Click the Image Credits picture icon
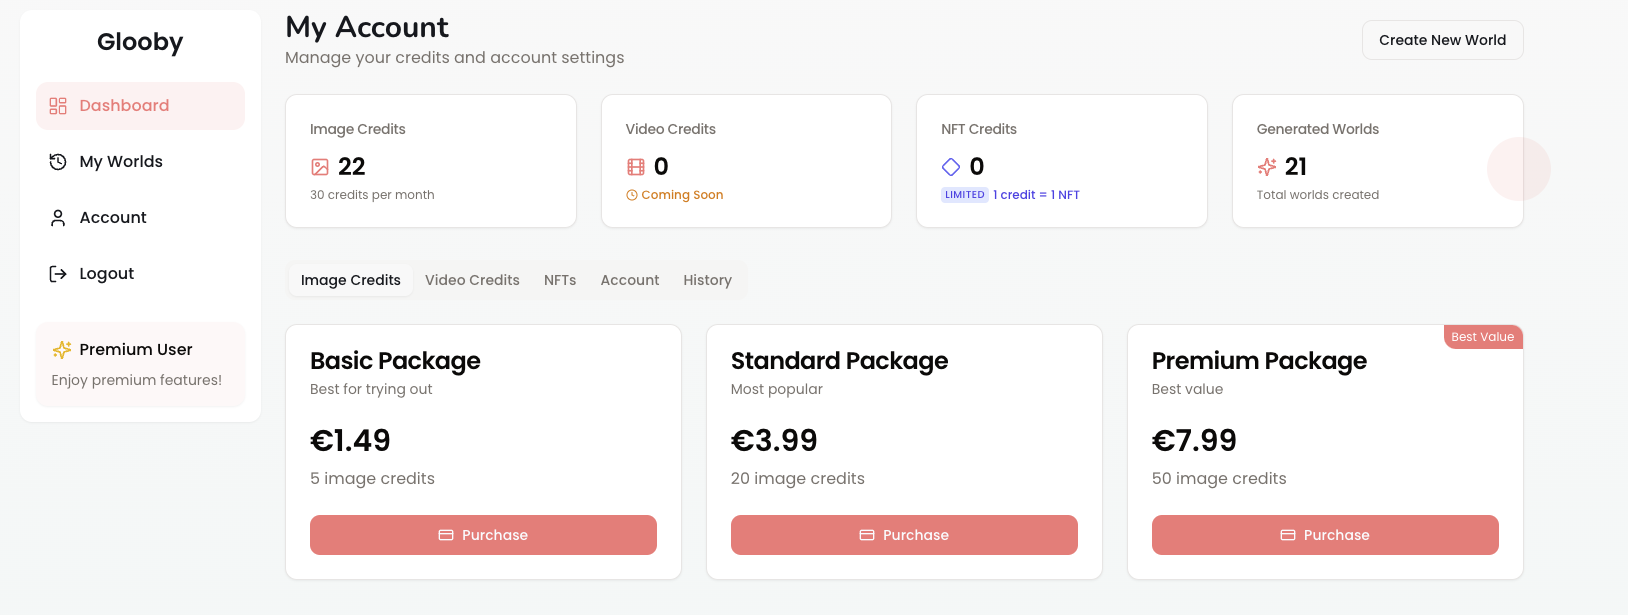1628x615 pixels. (x=320, y=167)
